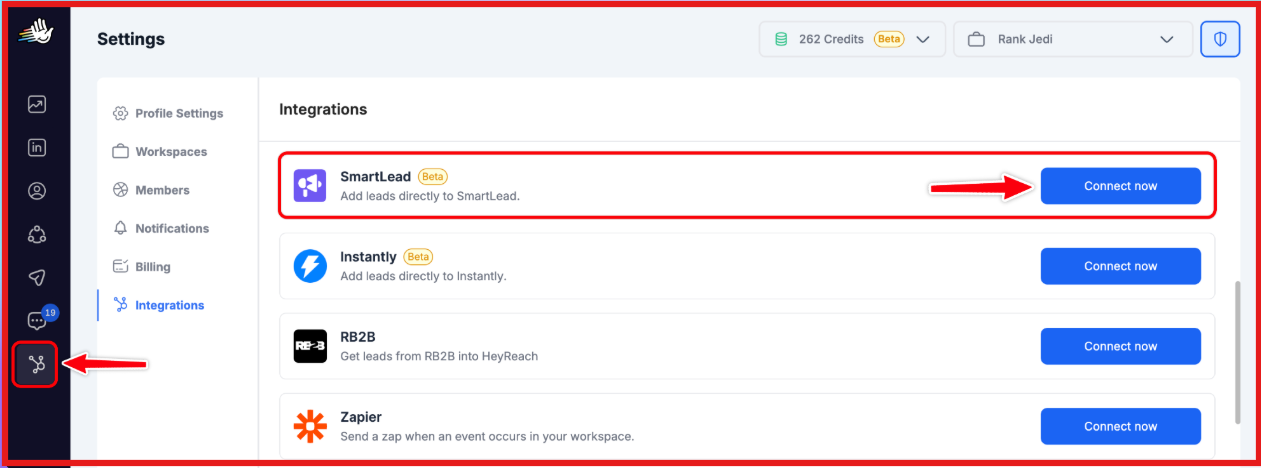Expand the 262 Credits dropdown
This screenshot has height=468, width=1261.
click(x=852, y=40)
